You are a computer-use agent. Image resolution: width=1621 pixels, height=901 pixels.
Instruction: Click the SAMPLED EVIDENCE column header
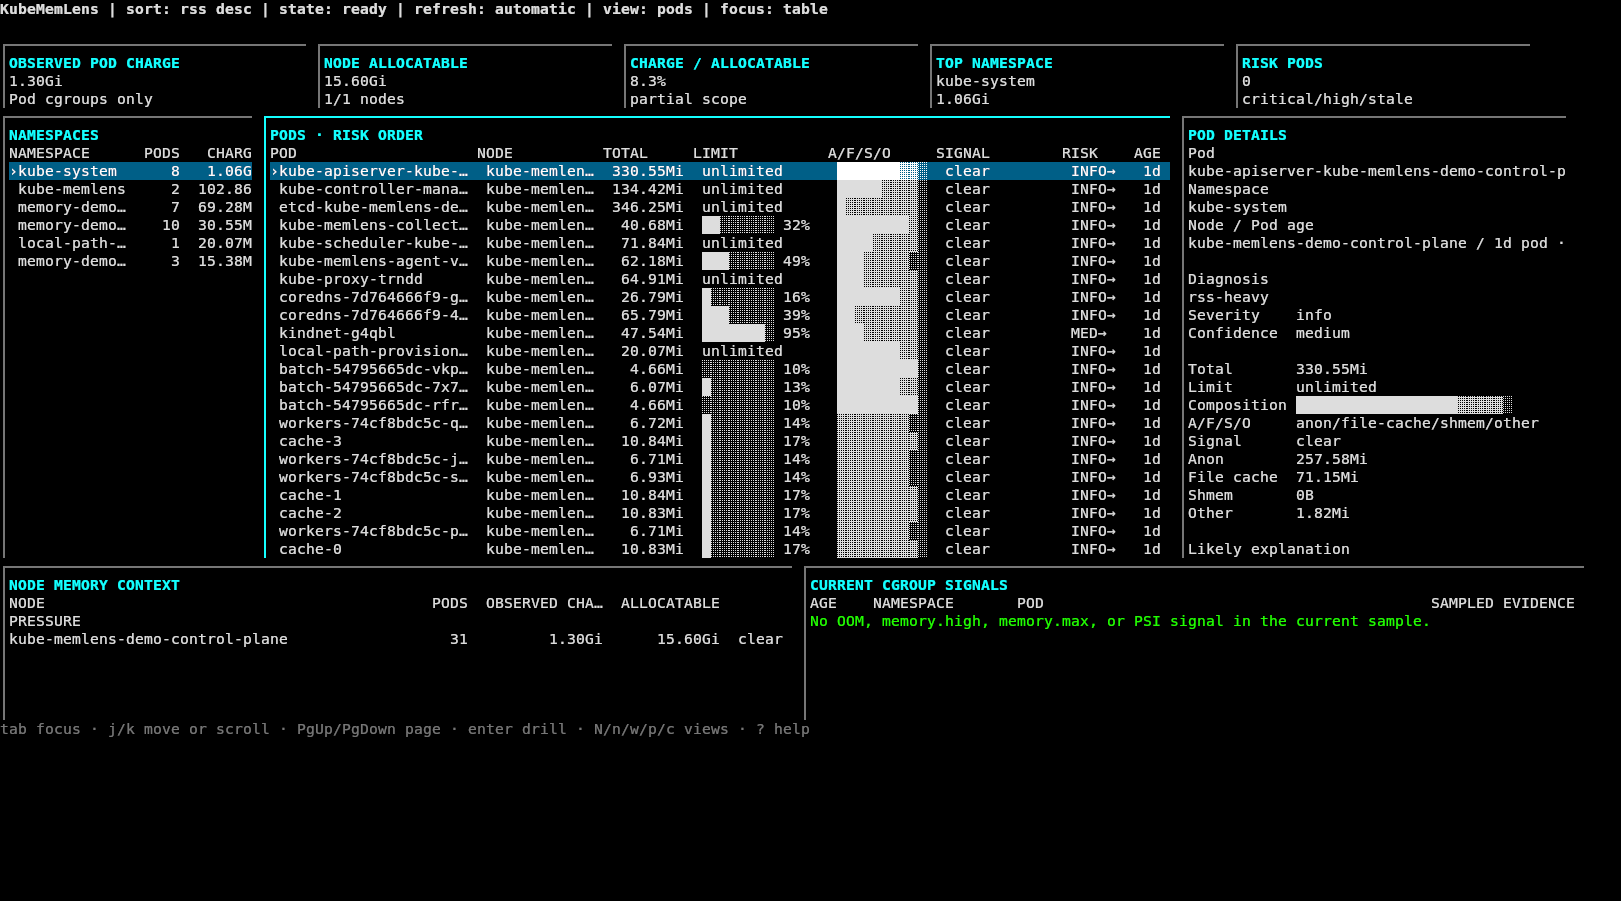[1503, 603]
